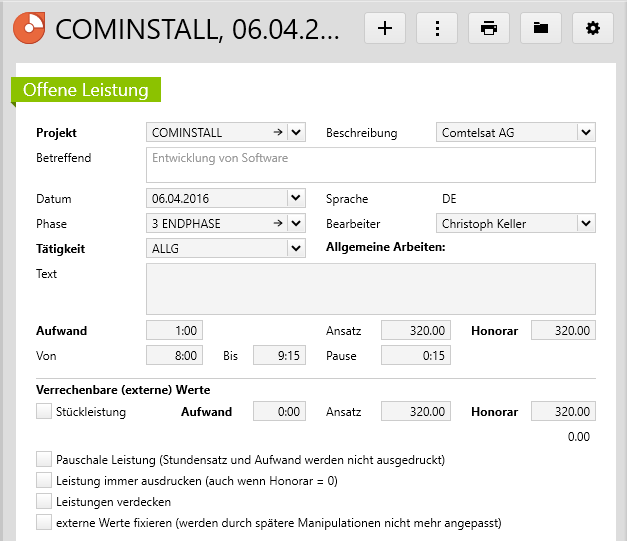Open the Bearbeiter Christoph Keller dropdown

click(x=586, y=223)
